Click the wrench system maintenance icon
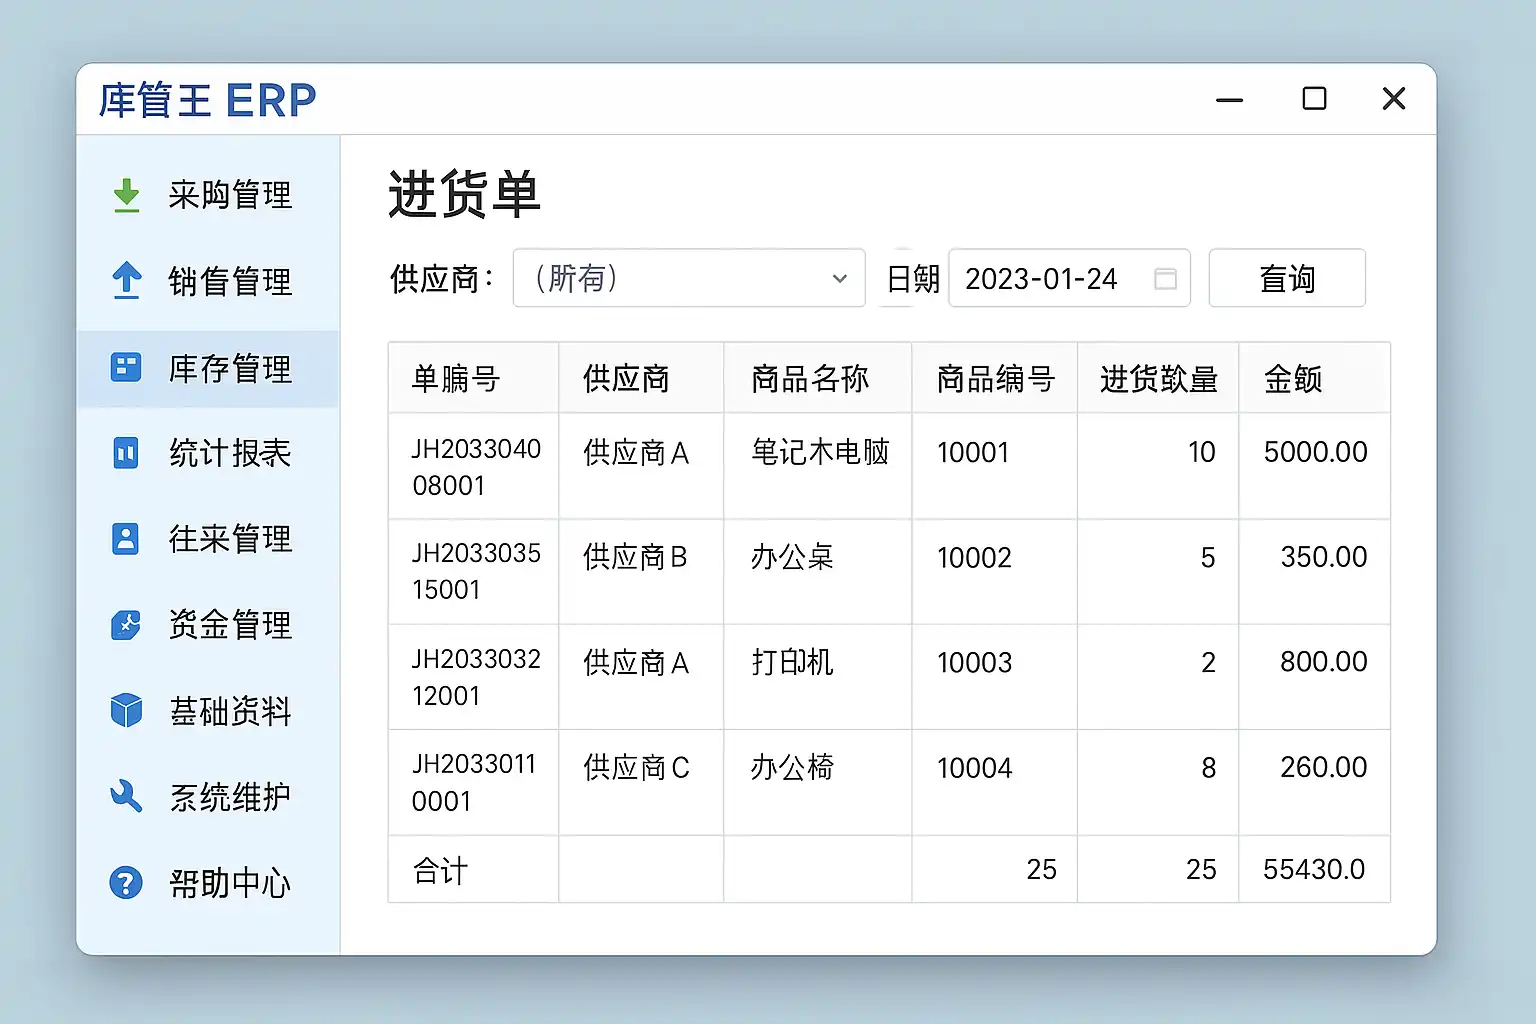The width and height of the screenshot is (1536, 1024). (126, 797)
